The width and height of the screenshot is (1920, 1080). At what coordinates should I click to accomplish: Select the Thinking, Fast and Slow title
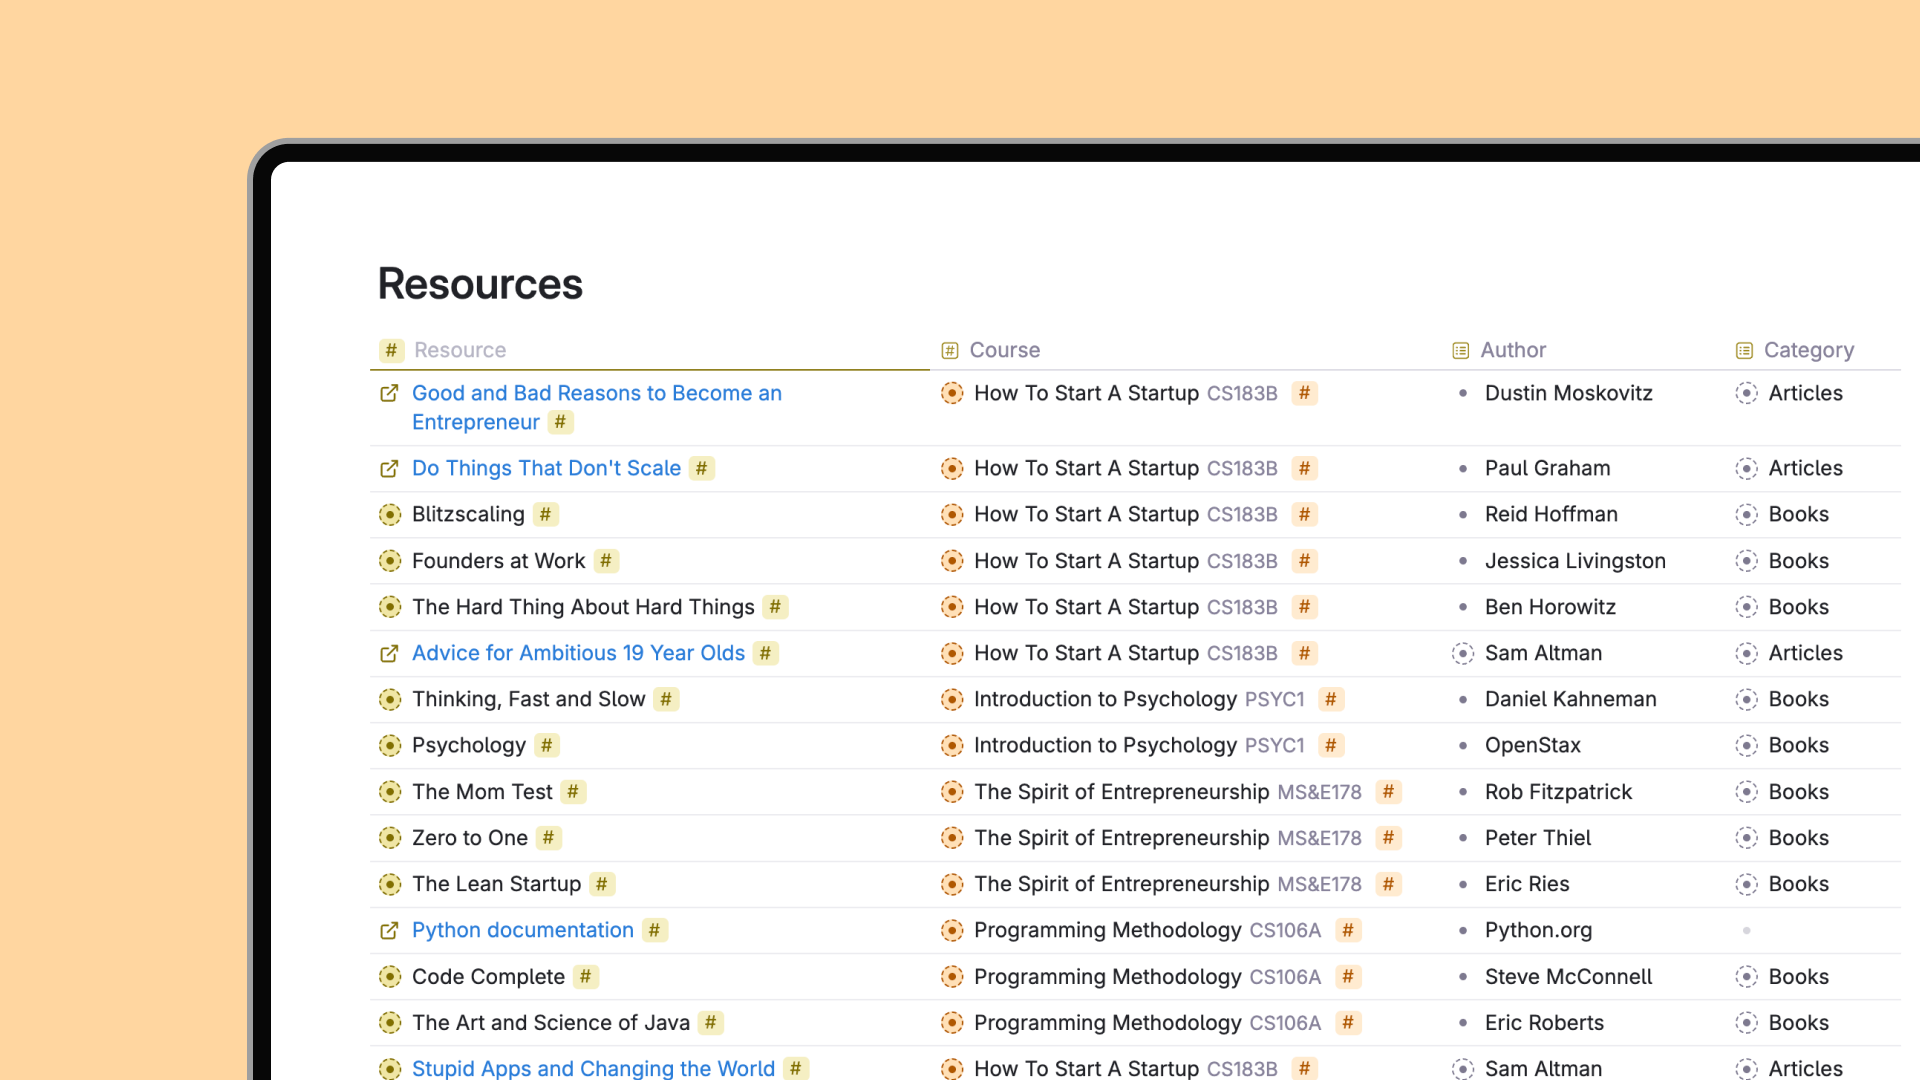(x=528, y=700)
